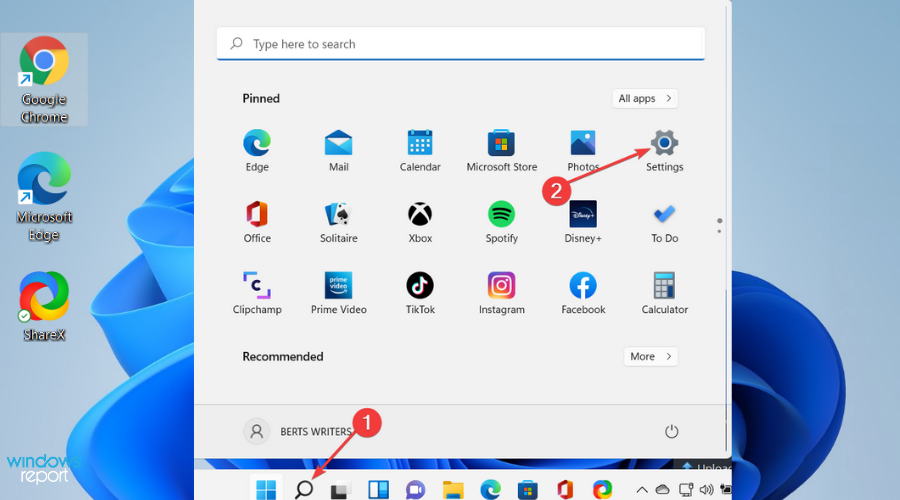Open the power options button
900x500 pixels.
[x=671, y=431]
